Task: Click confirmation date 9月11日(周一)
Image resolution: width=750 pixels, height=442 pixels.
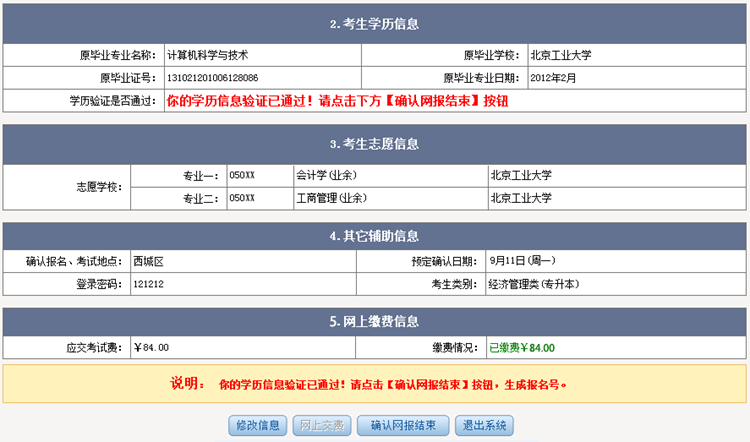Action: (x=524, y=261)
